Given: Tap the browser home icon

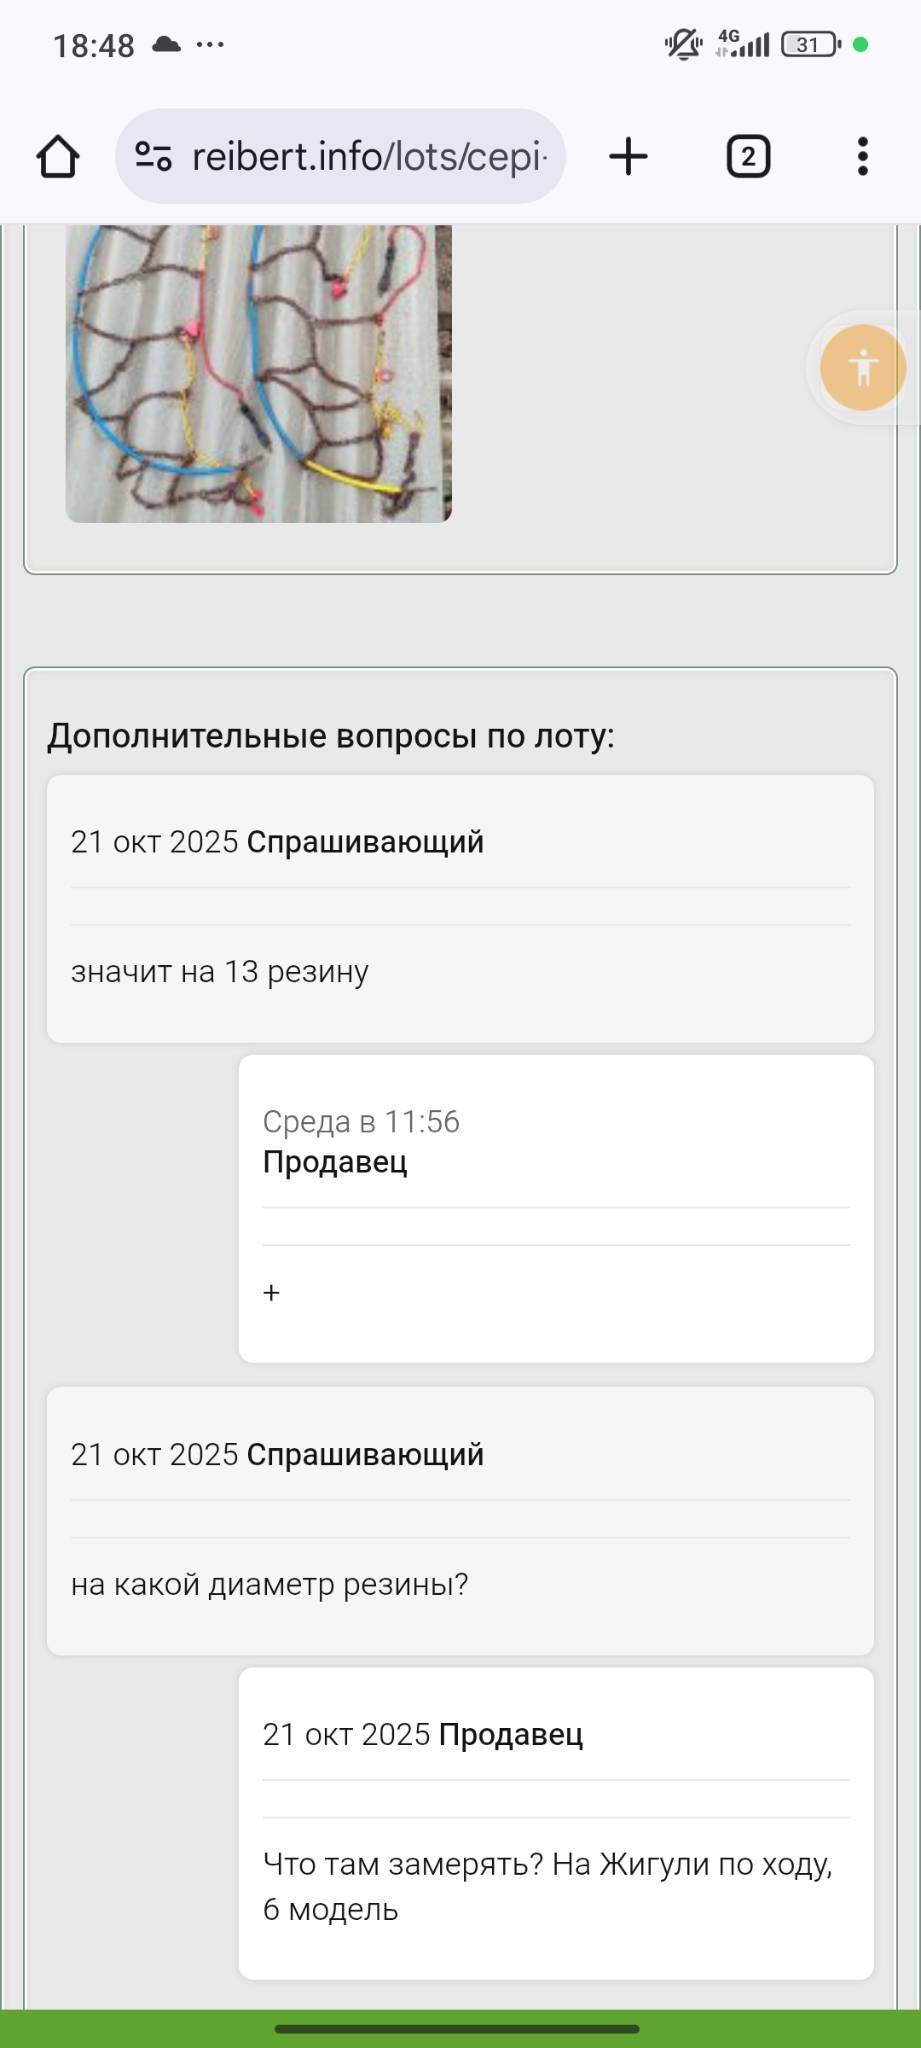Looking at the screenshot, I should click(58, 157).
